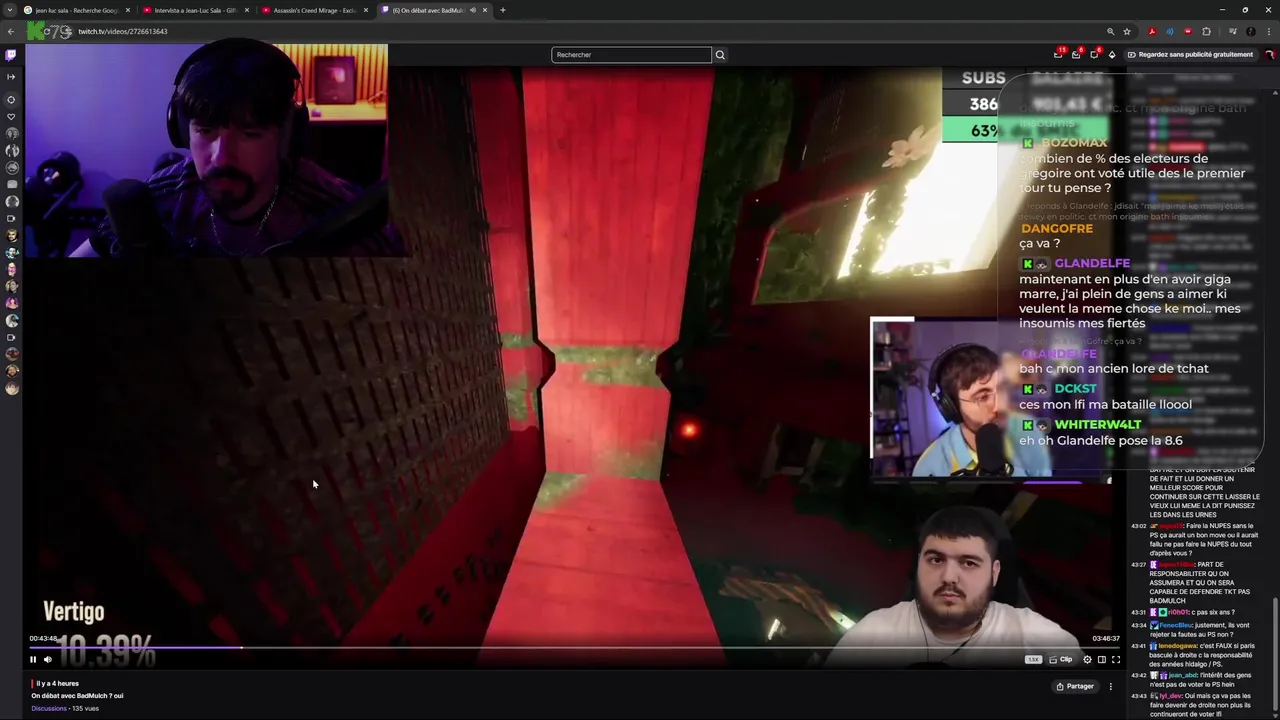Screen dimensions: 1280x720
Task: Open the more options menu beside Partager
Action: pos(1110,686)
